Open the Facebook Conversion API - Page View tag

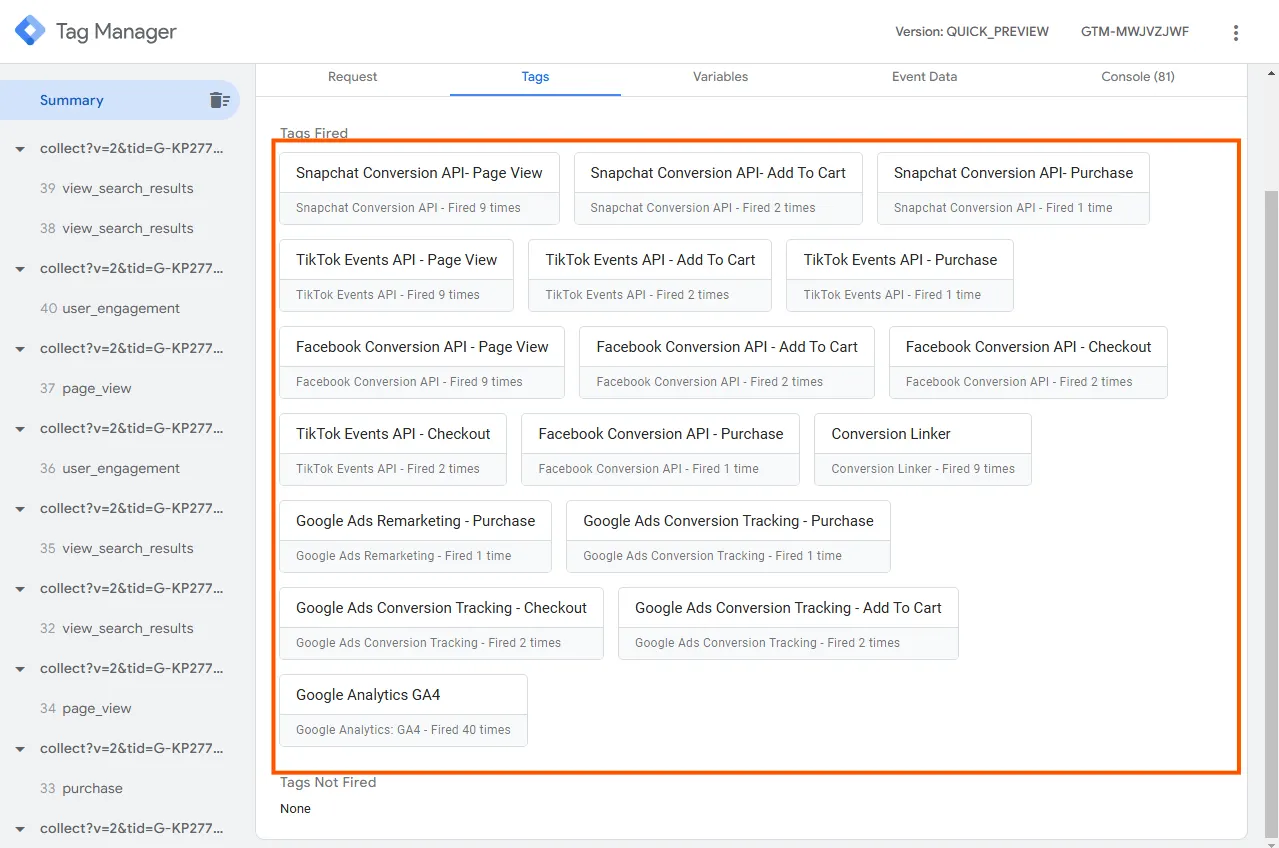pos(422,362)
